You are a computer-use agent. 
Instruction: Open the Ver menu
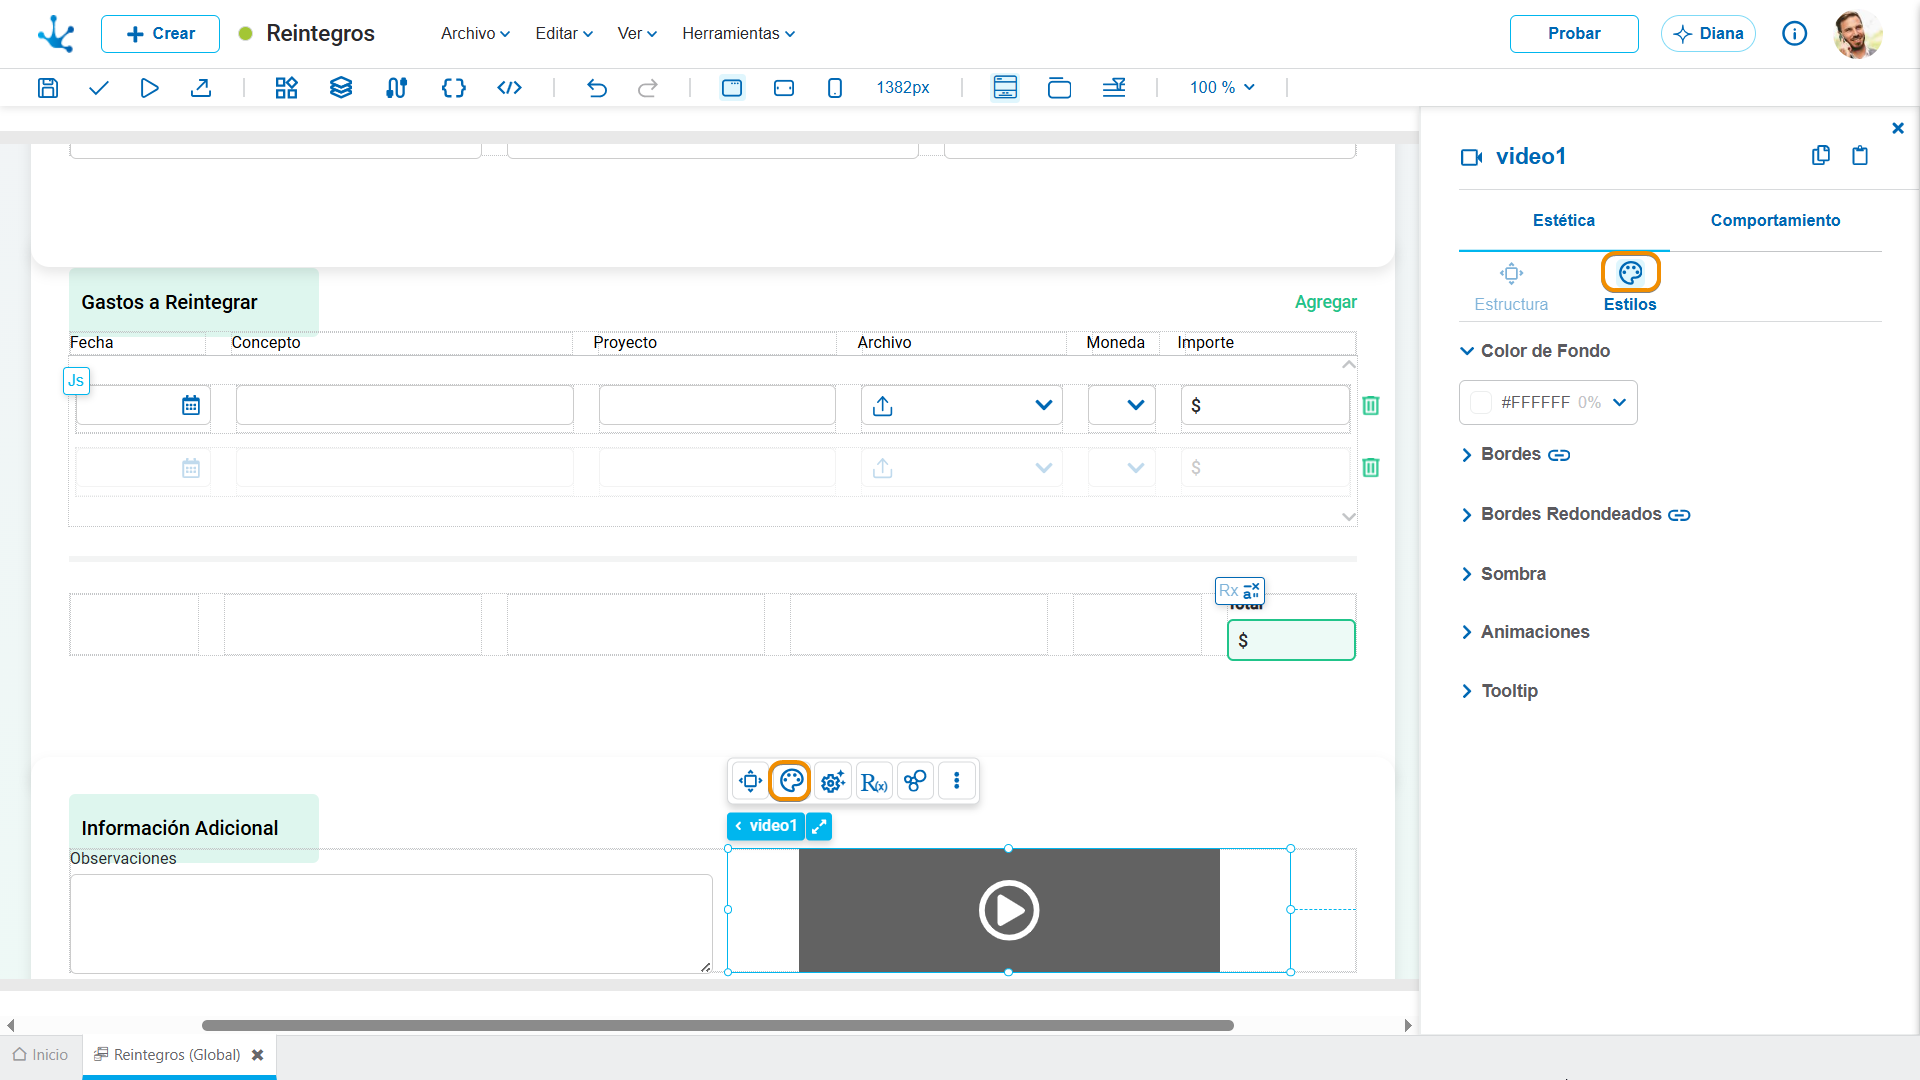click(x=637, y=34)
